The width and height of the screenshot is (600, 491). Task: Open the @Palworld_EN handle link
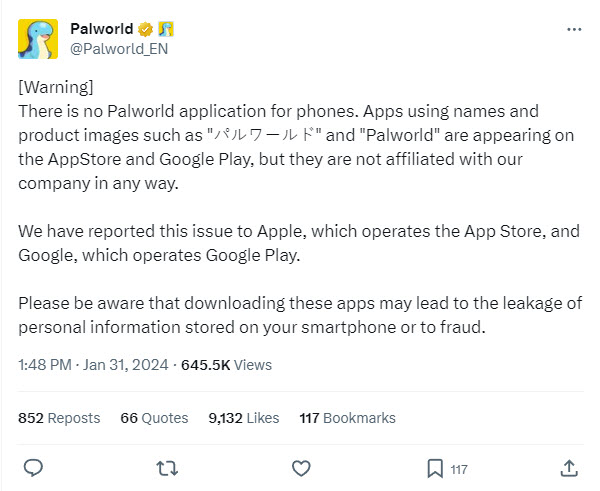click(x=119, y=49)
